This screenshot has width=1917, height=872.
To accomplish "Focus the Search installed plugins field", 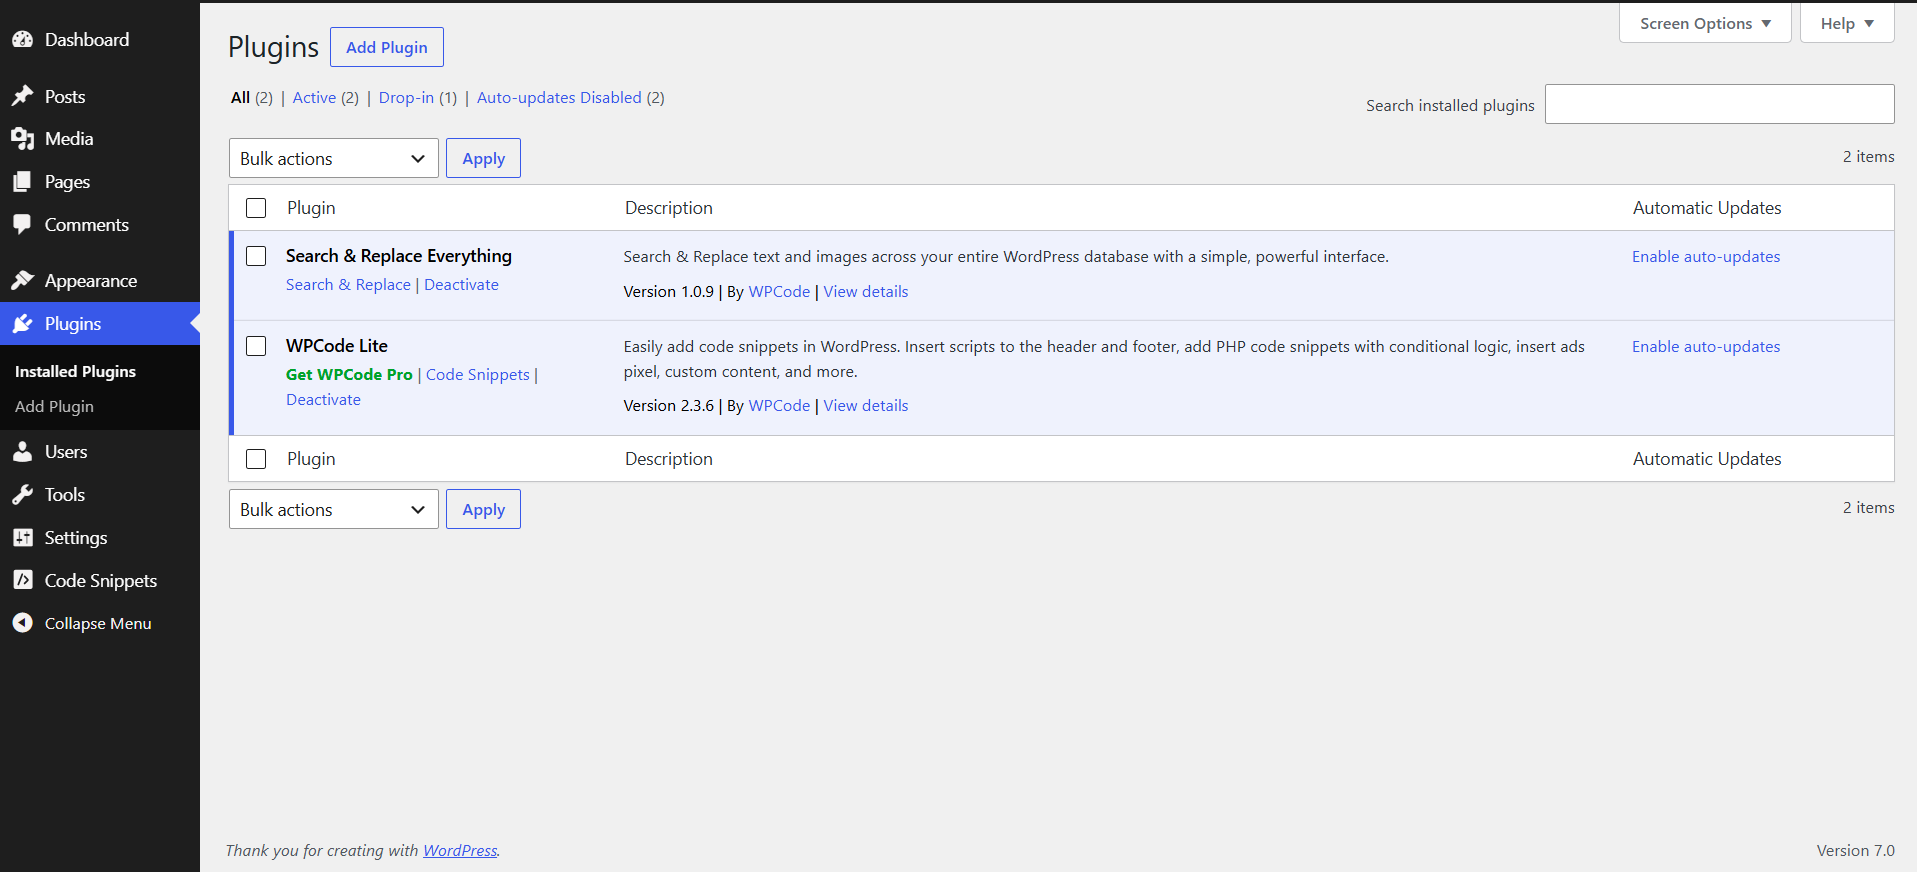I will (1719, 104).
